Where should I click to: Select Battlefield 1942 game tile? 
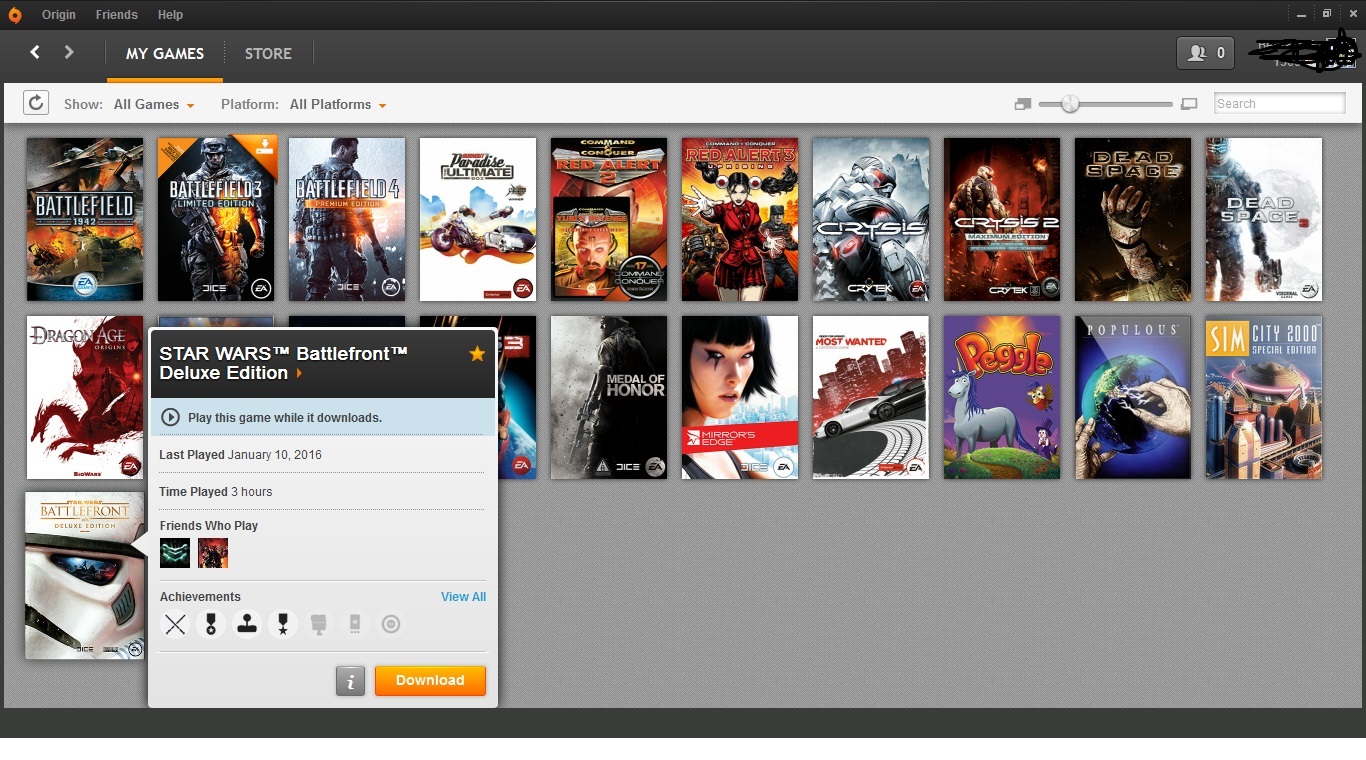pyautogui.click(x=85, y=219)
